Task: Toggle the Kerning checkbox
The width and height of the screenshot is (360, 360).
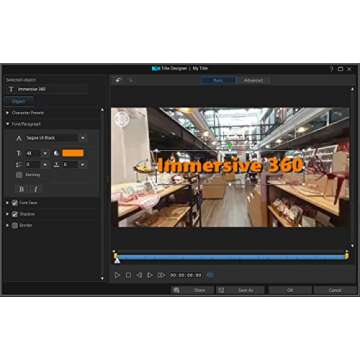Action: click(x=19, y=175)
